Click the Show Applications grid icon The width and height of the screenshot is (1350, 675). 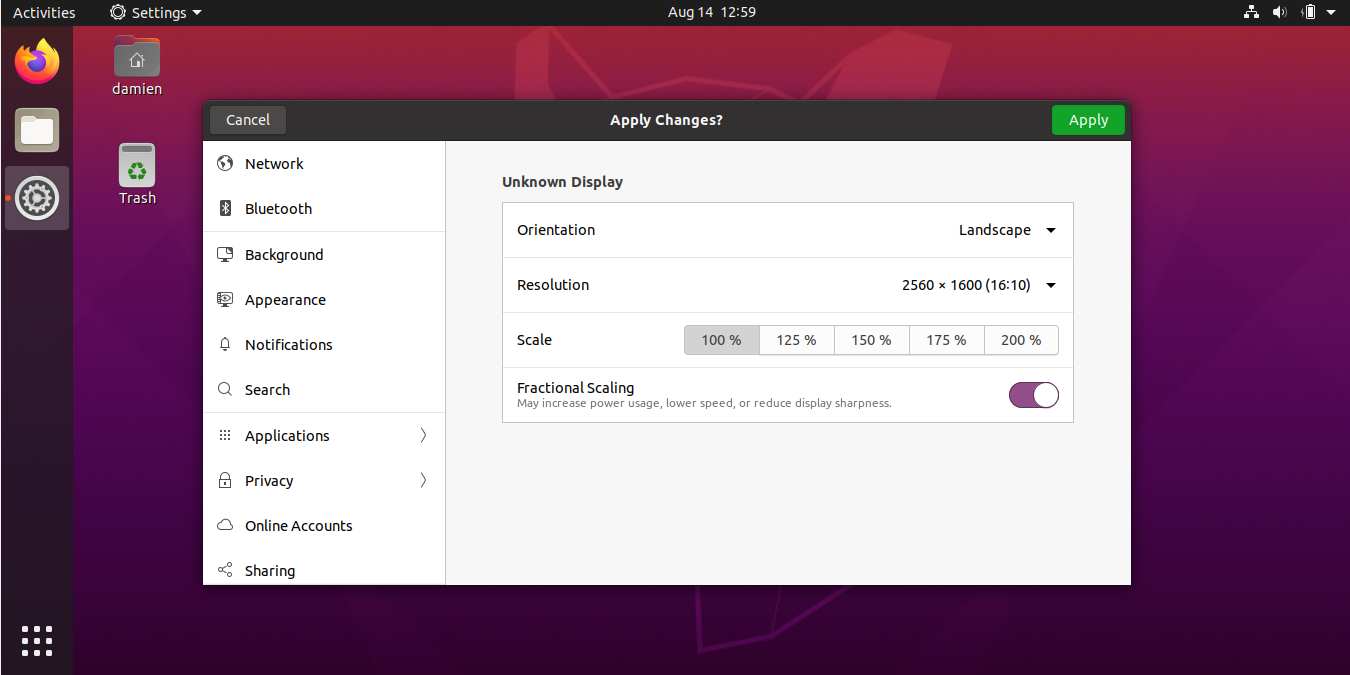(x=37, y=641)
